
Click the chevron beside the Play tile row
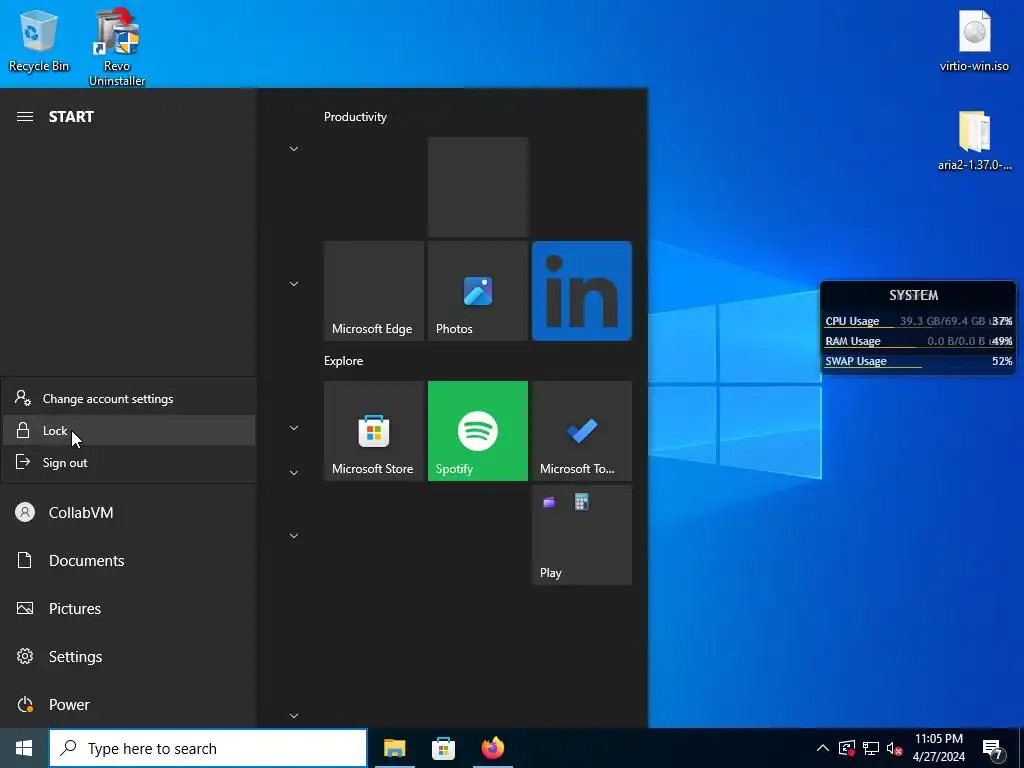[x=294, y=536]
